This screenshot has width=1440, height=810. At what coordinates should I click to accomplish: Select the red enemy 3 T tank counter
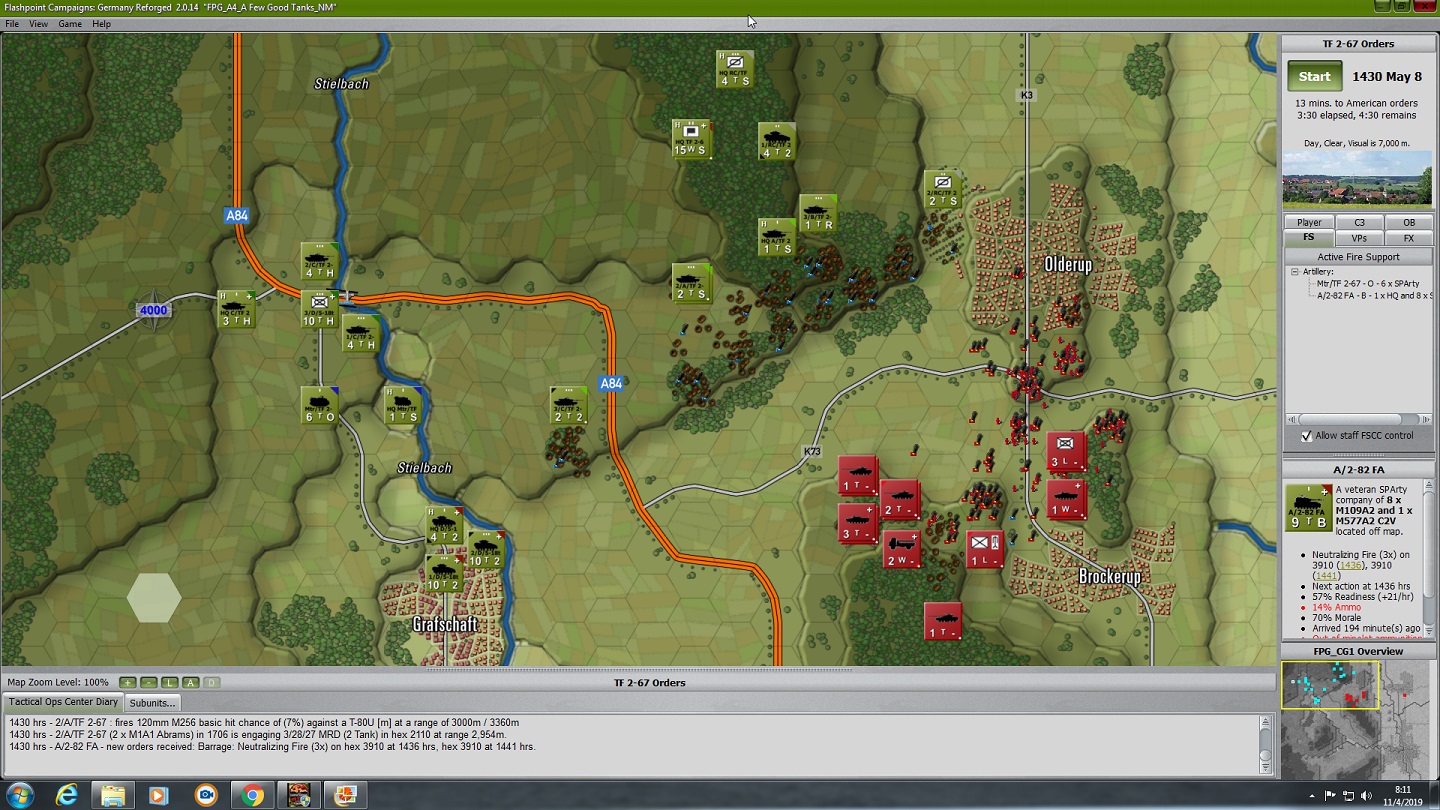[857, 523]
